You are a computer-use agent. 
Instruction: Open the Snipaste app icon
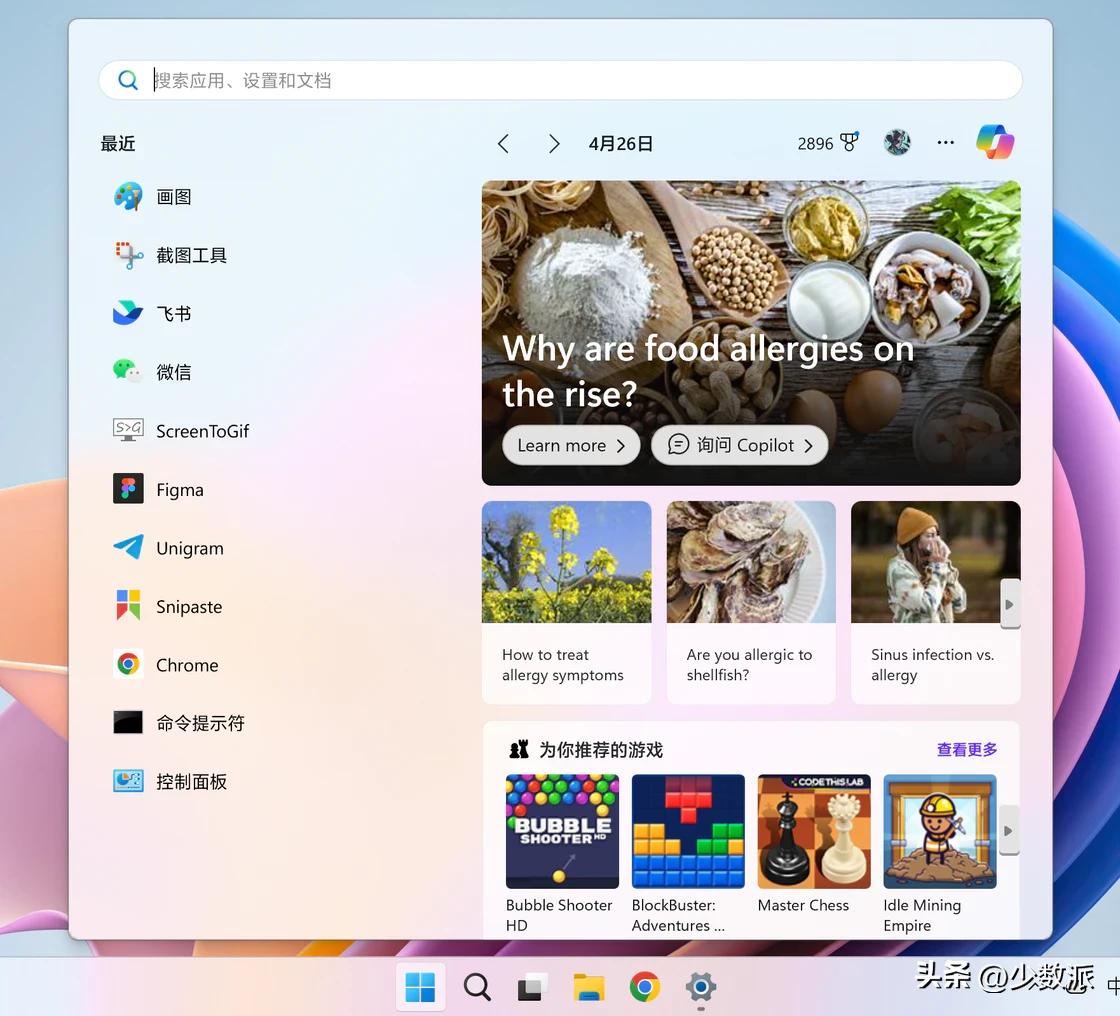(128, 606)
